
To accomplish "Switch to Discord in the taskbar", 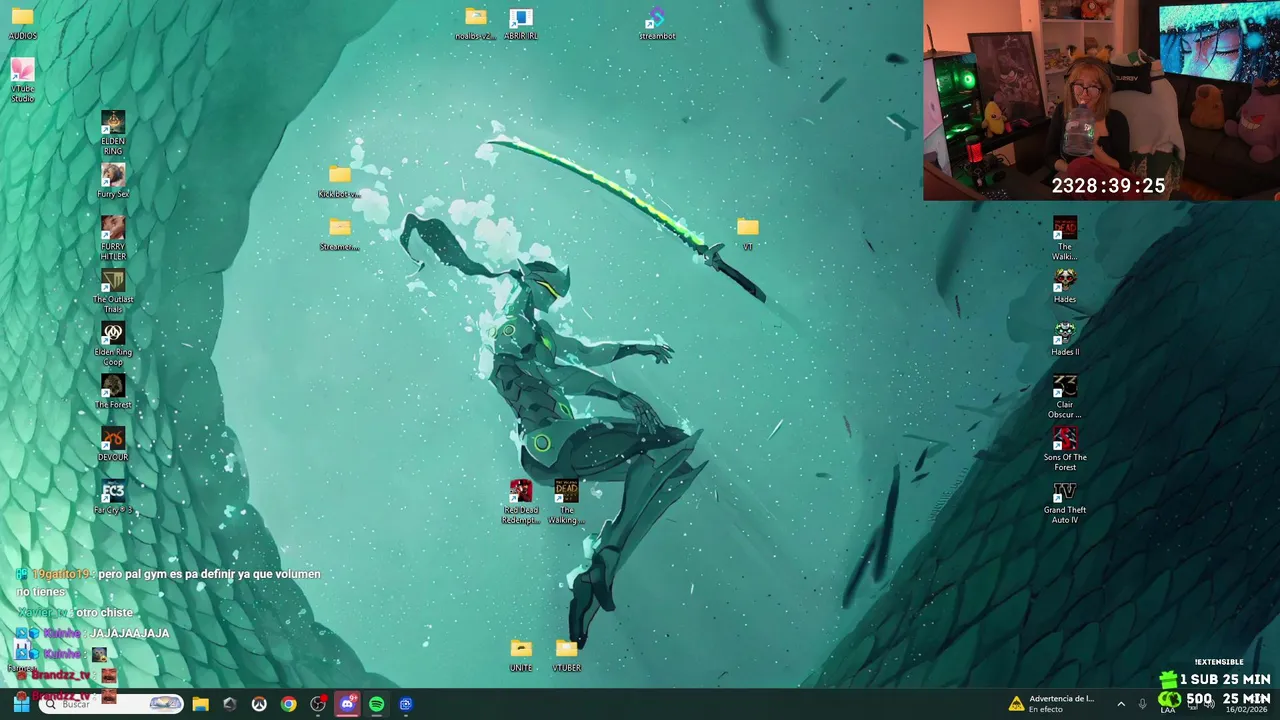I will pyautogui.click(x=347, y=704).
